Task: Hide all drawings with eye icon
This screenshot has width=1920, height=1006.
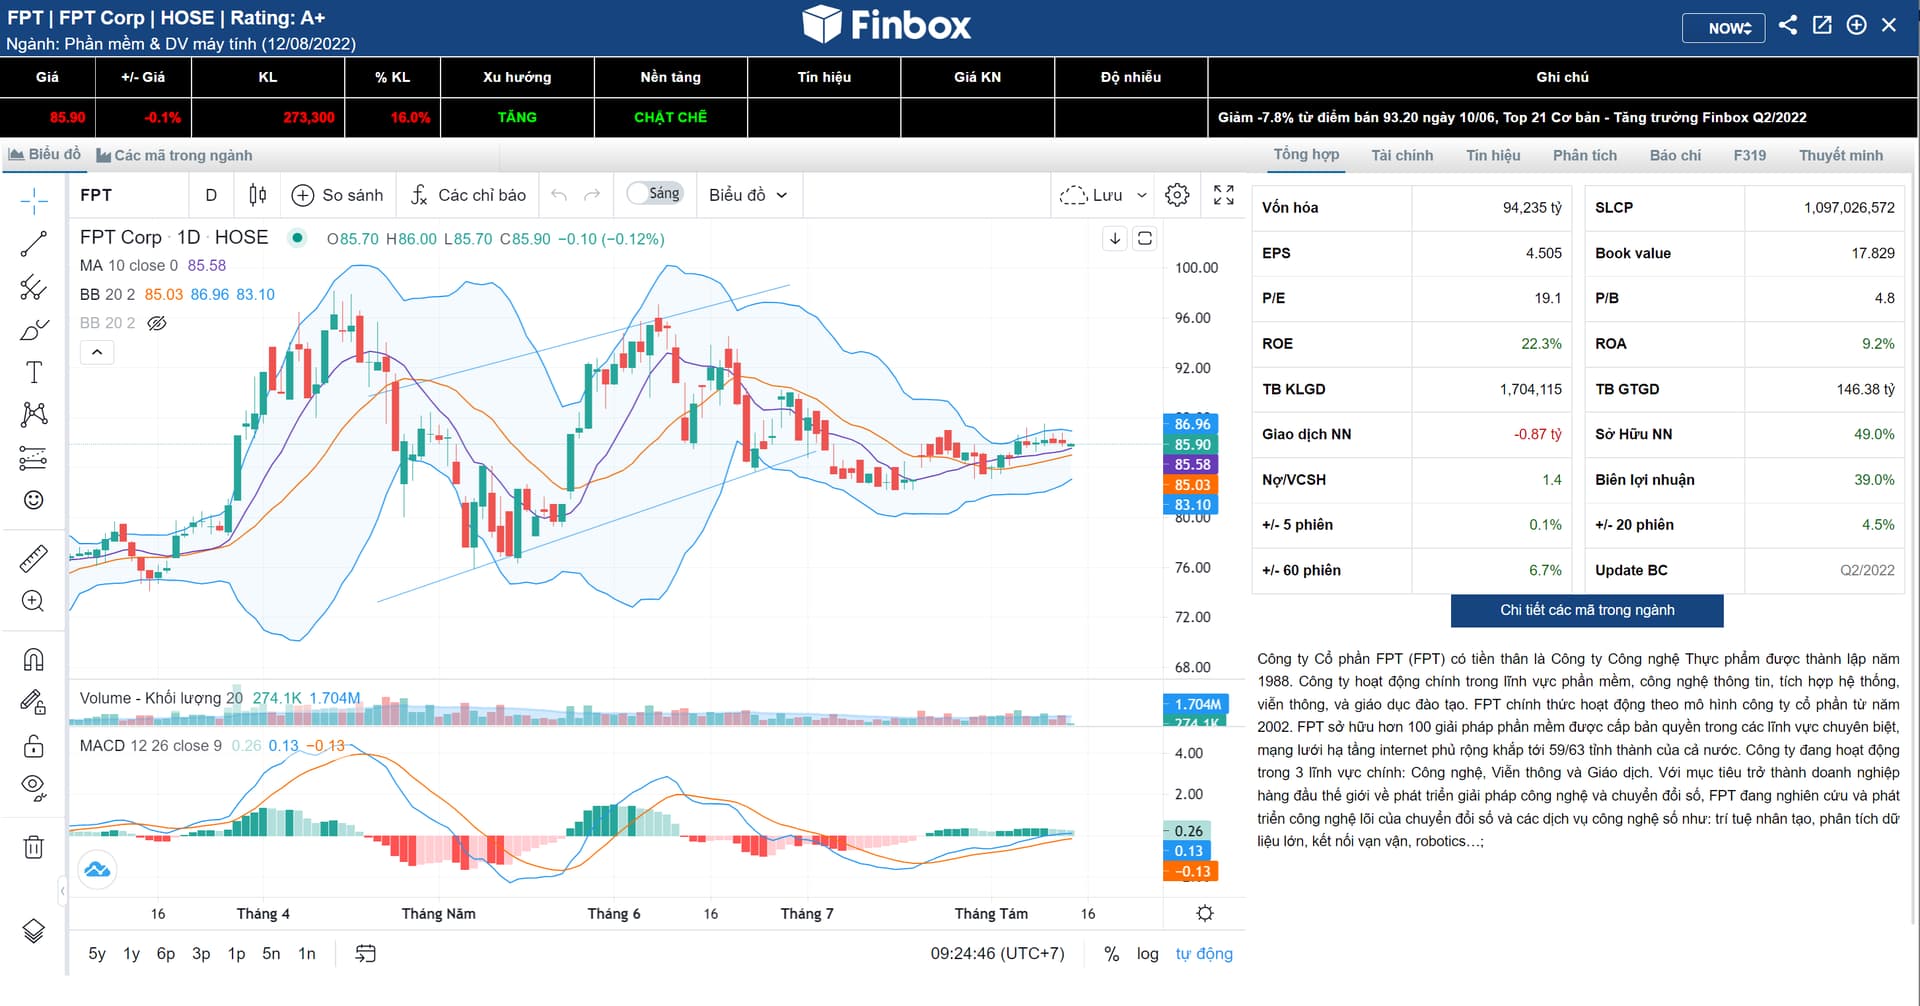Action: (x=34, y=788)
